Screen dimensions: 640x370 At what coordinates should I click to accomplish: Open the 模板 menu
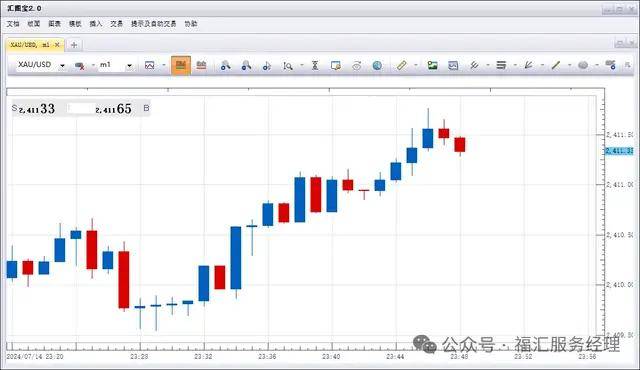pos(75,24)
